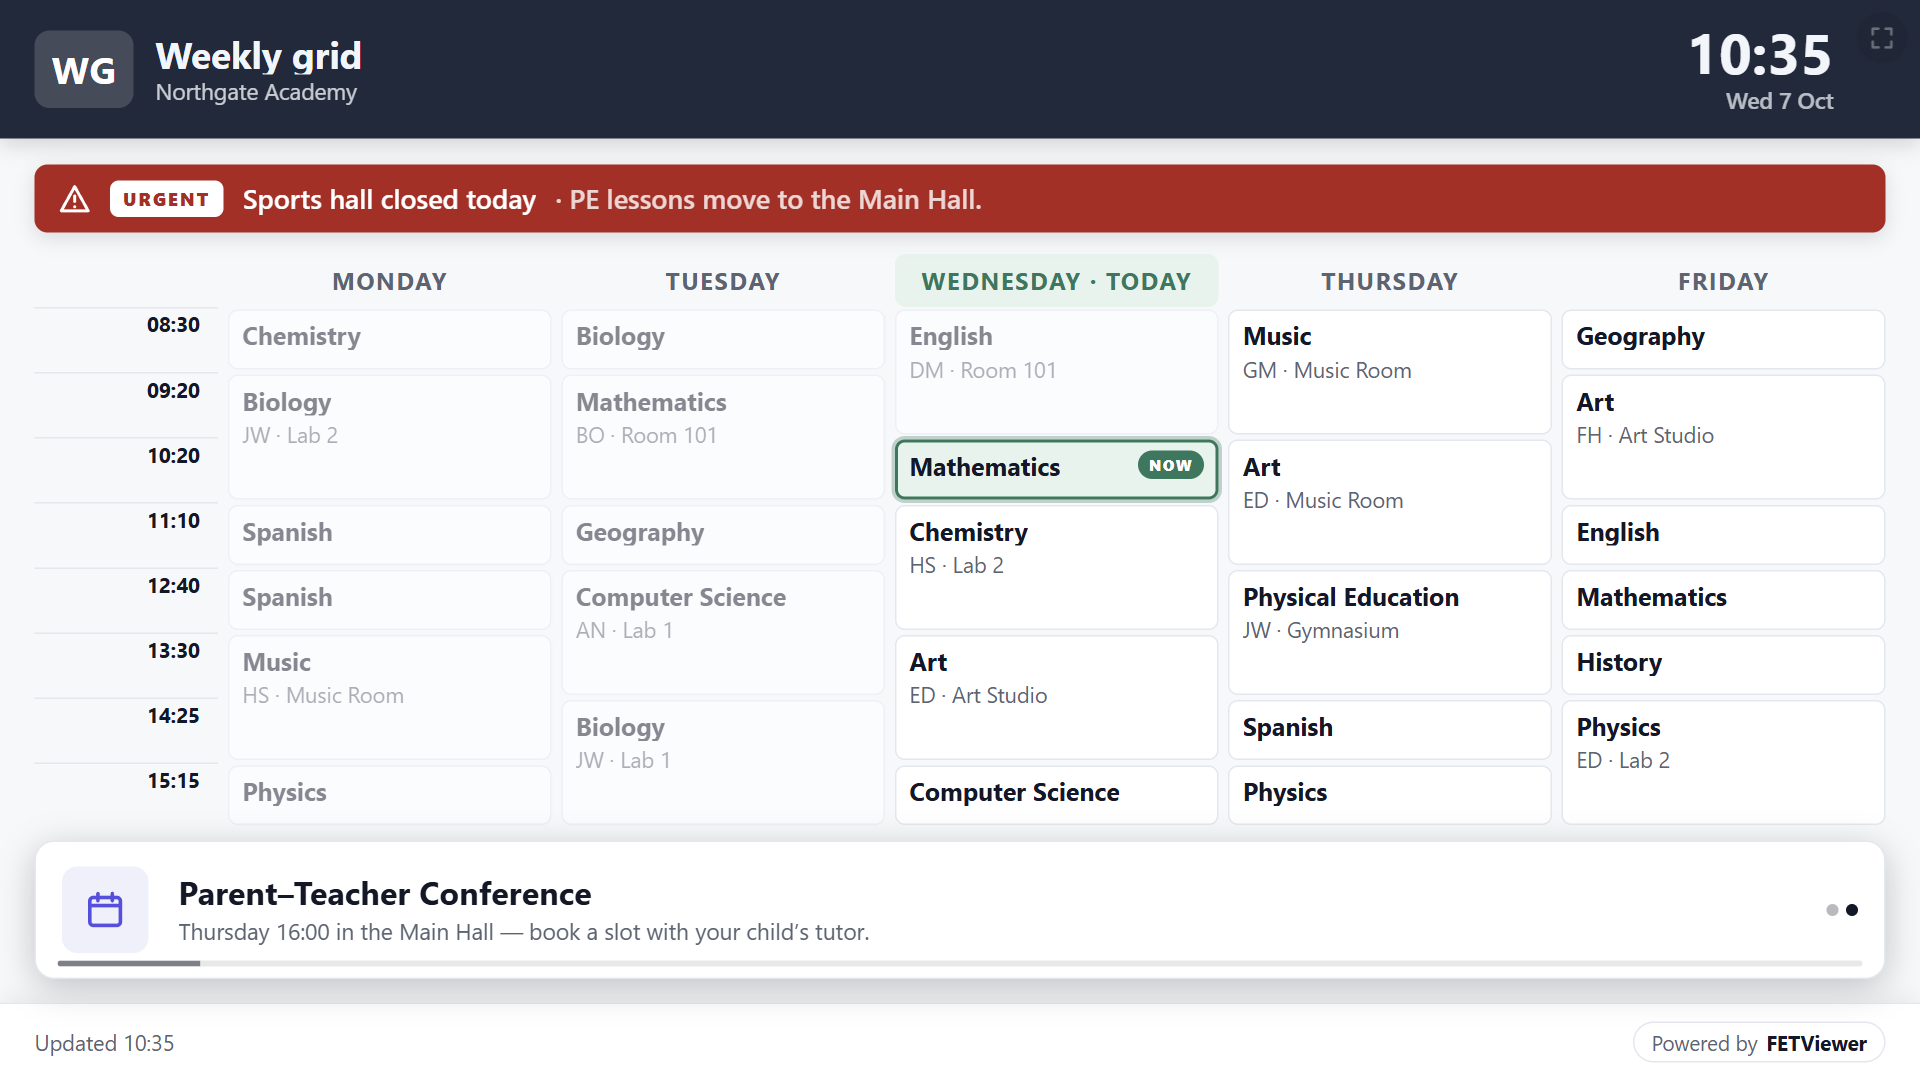Click the 'Updated 10:35' status text

pyautogui.click(x=105, y=1043)
